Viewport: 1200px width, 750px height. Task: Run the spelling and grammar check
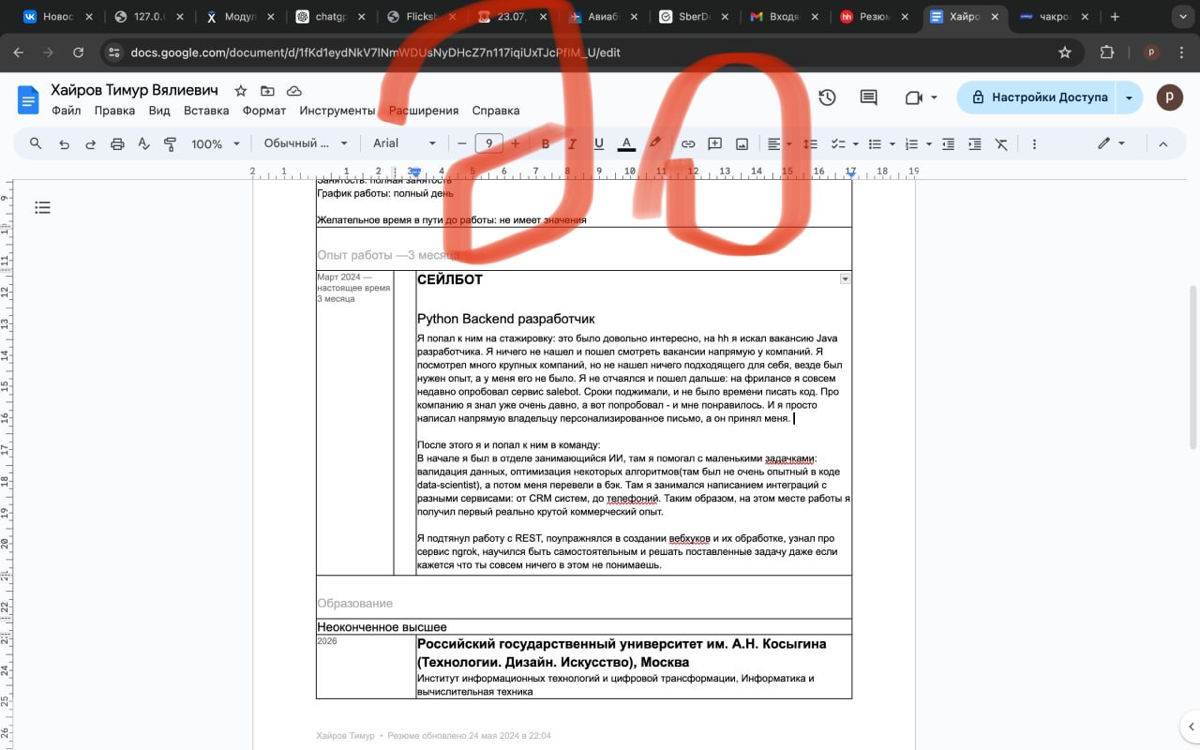click(x=143, y=144)
